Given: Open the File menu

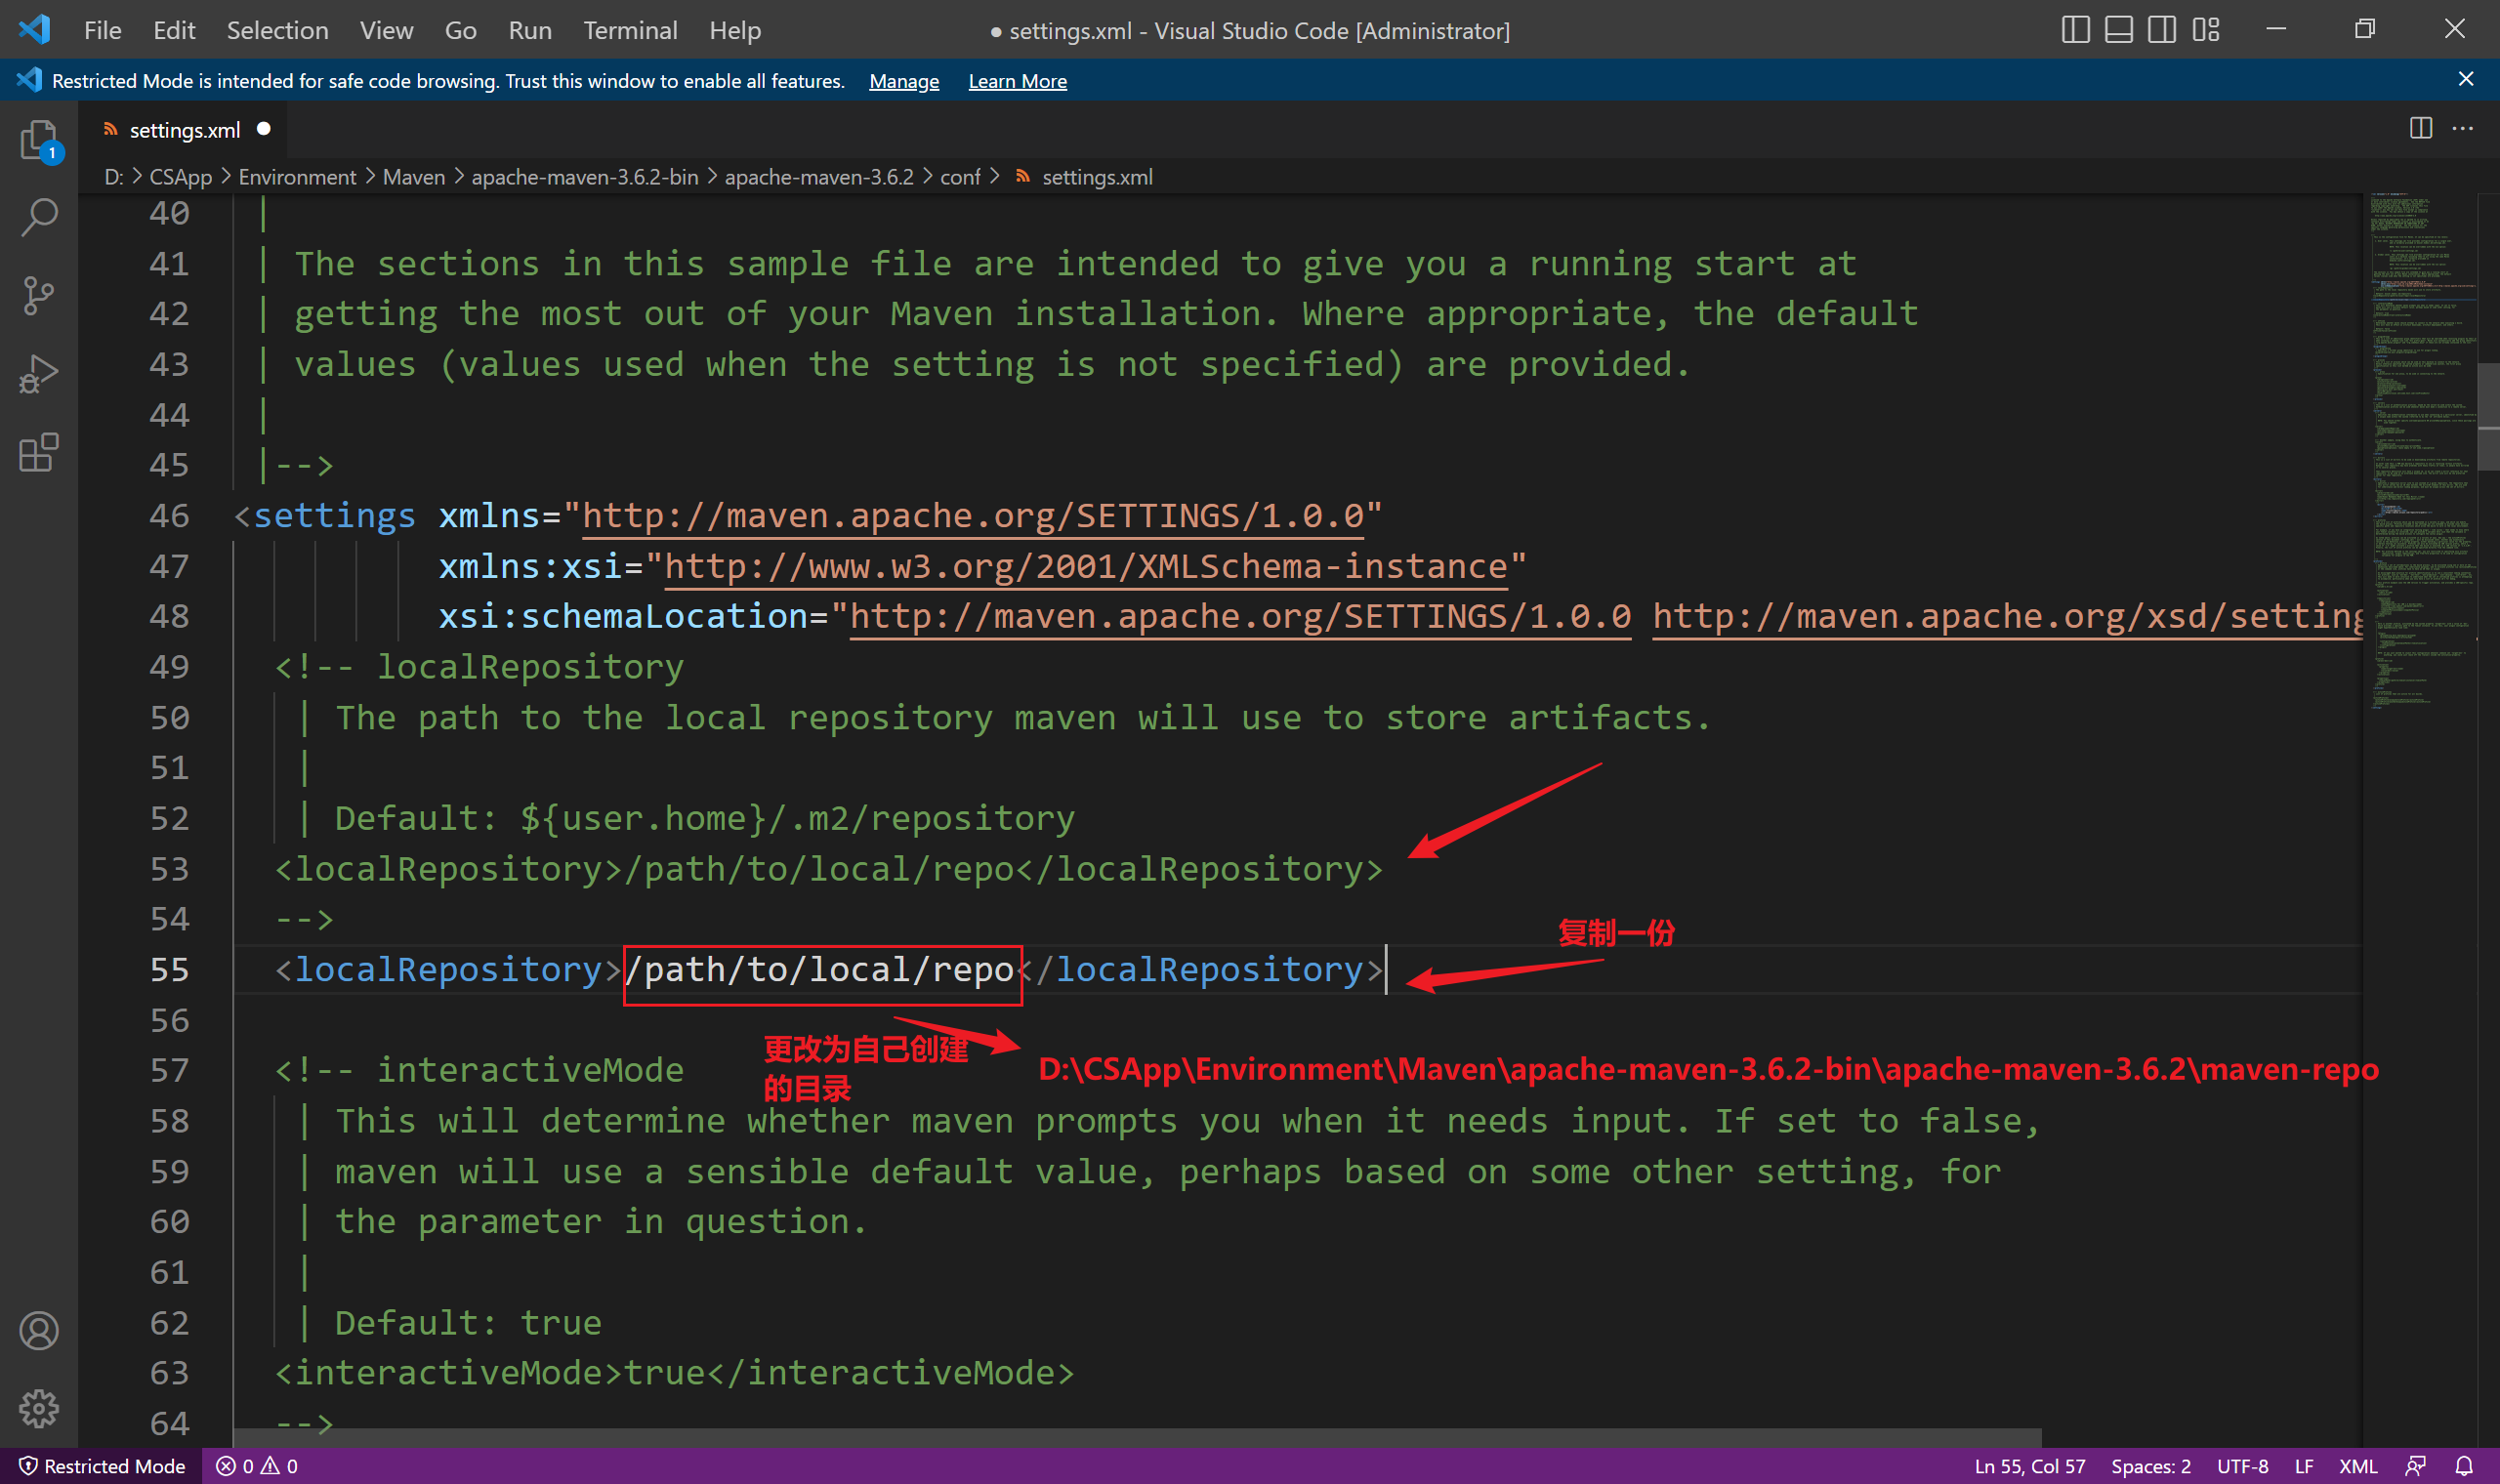Looking at the screenshot, I should (x=102, y=30).
